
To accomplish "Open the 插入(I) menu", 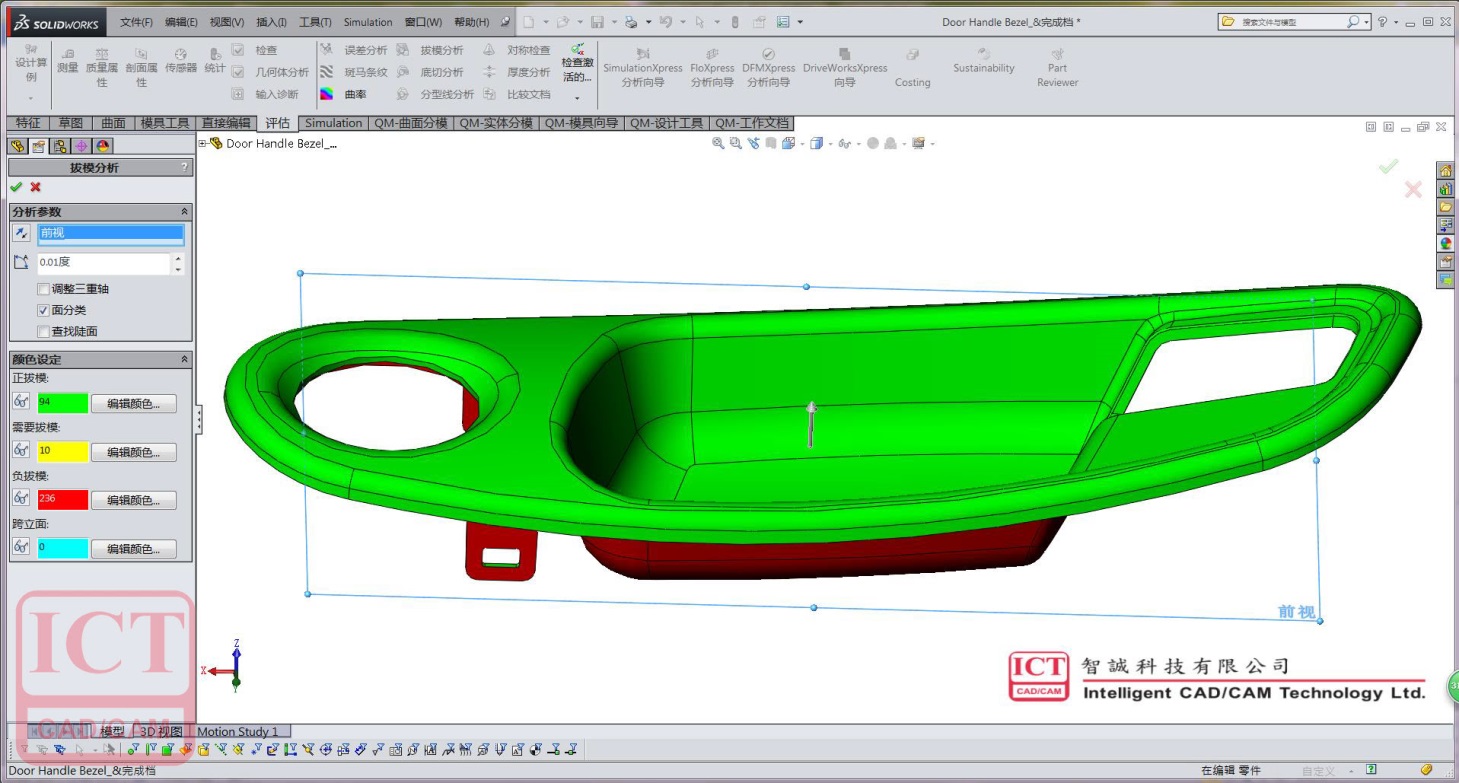I will pos(271,22).
